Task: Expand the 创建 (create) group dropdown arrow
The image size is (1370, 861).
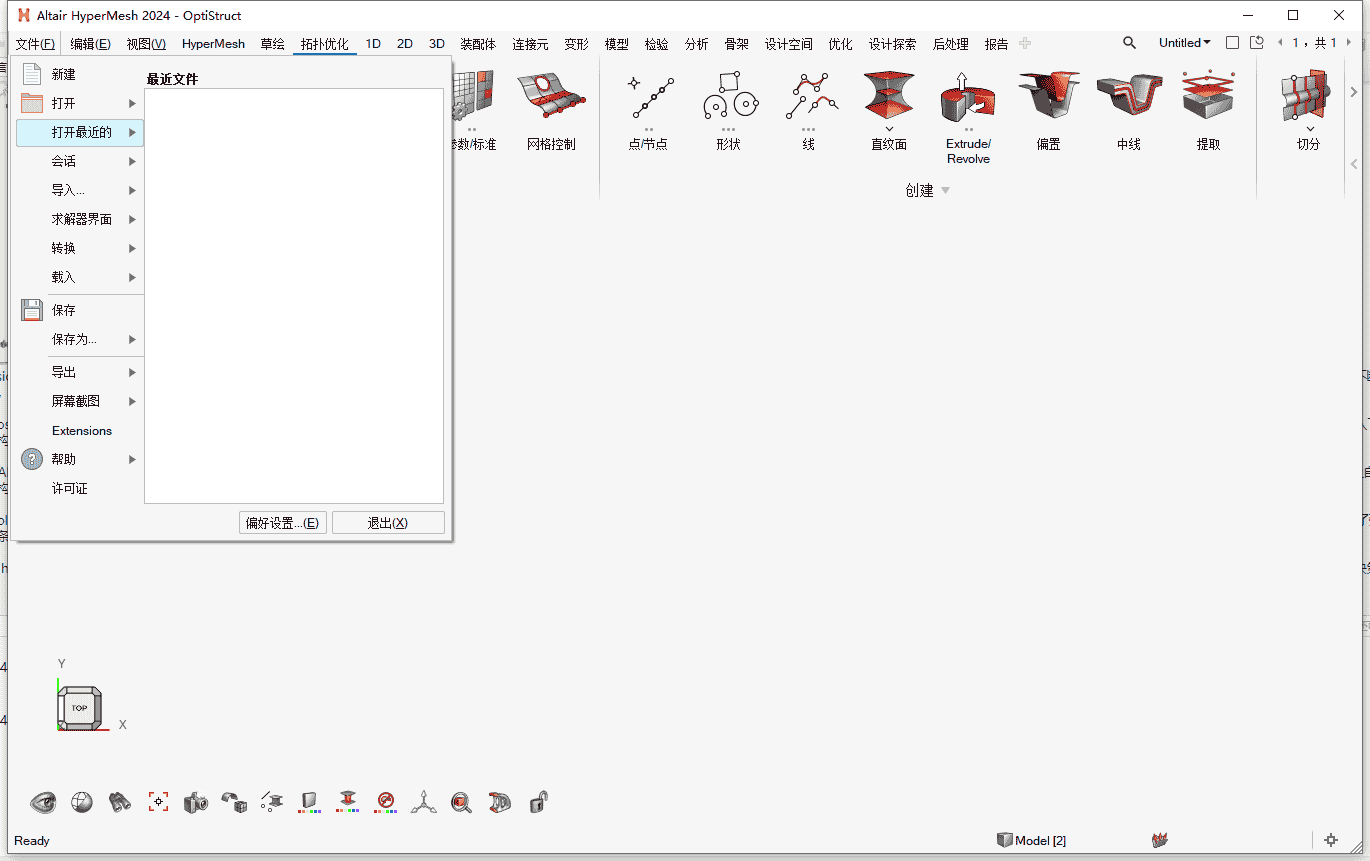Action: [946, 191]
